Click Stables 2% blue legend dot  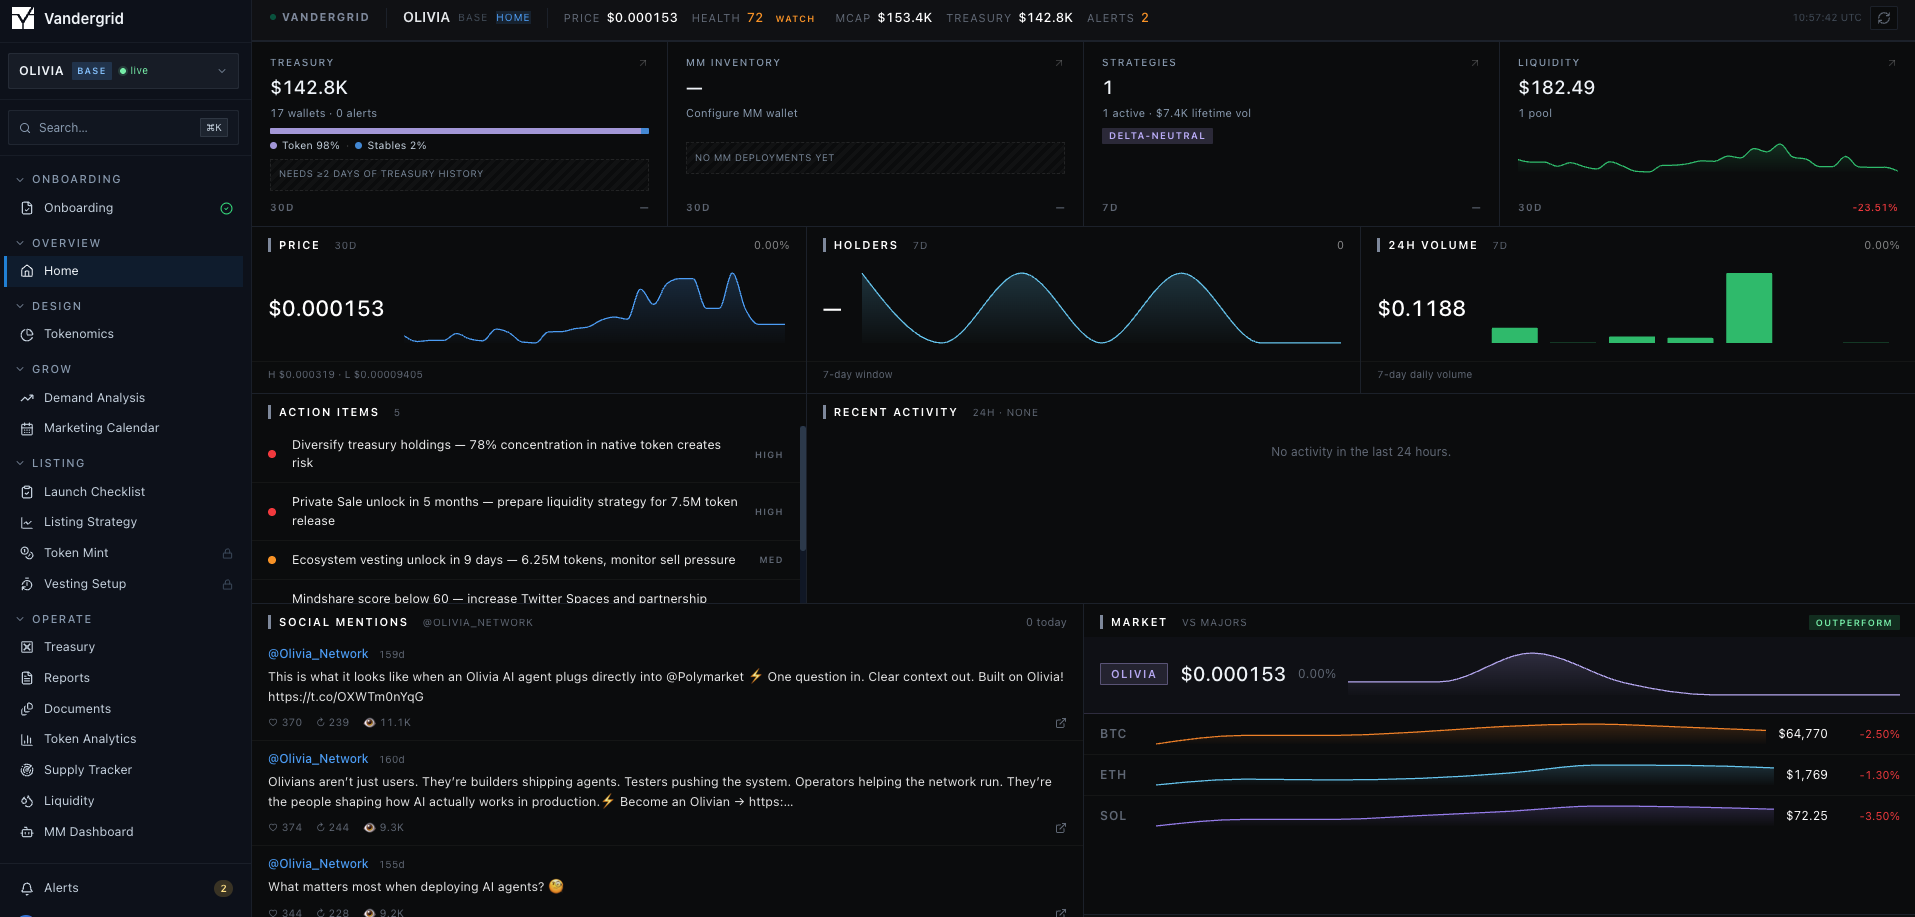coord(359,146)
